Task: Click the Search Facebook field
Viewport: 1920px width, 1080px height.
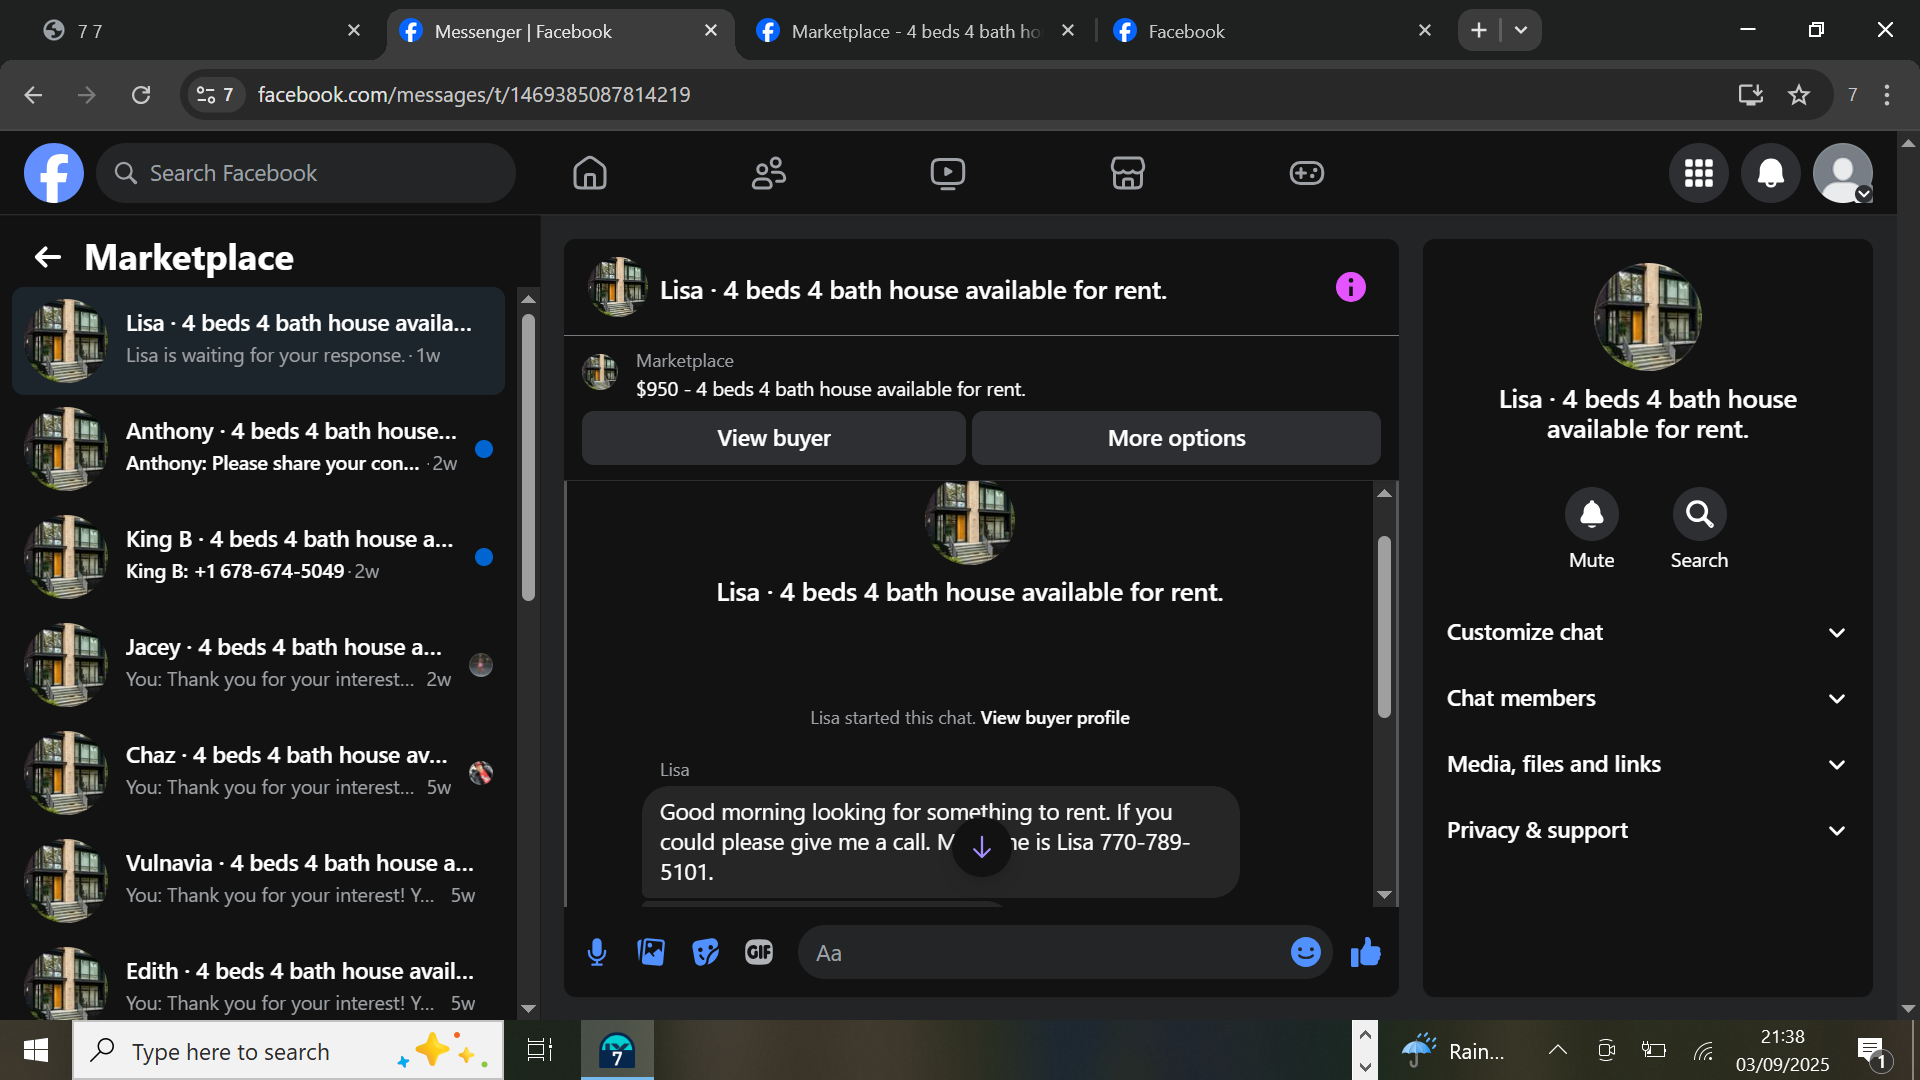Action: pos(306,173)
